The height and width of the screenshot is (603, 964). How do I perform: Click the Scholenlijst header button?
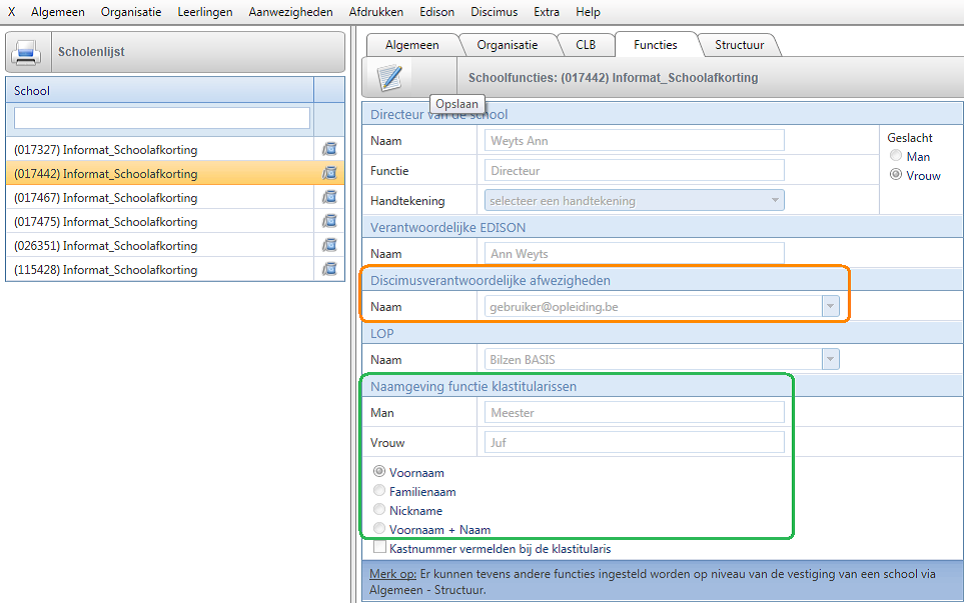coord(175,52)
